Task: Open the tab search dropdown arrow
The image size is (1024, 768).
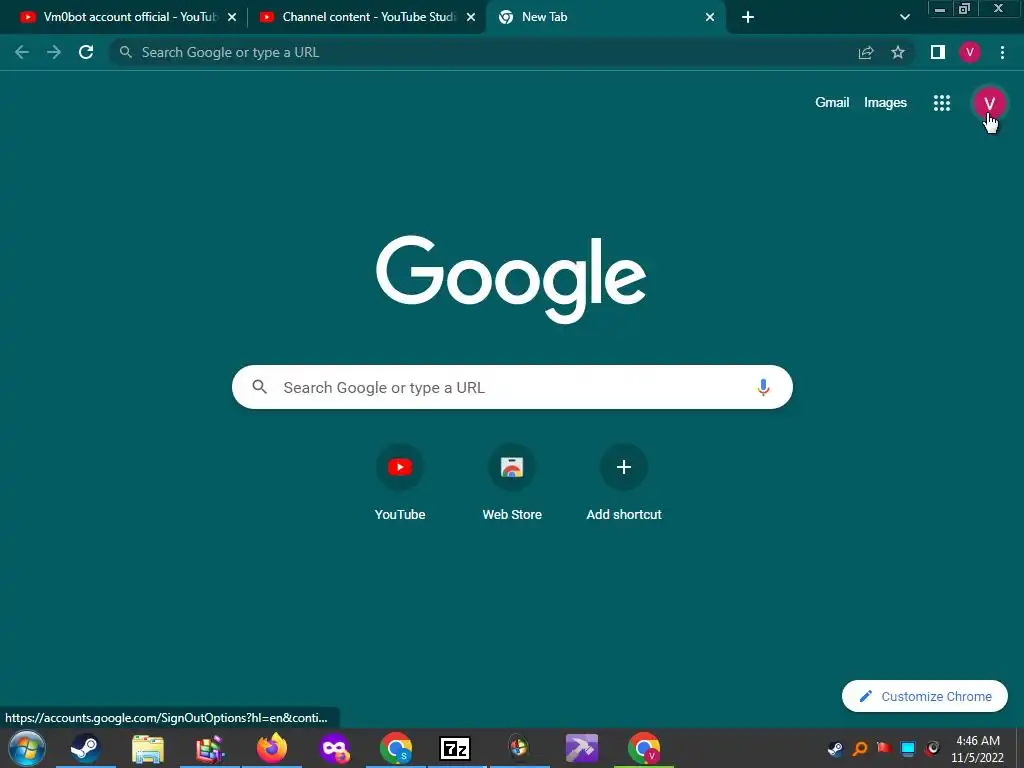Action: [x=904, y=18]
